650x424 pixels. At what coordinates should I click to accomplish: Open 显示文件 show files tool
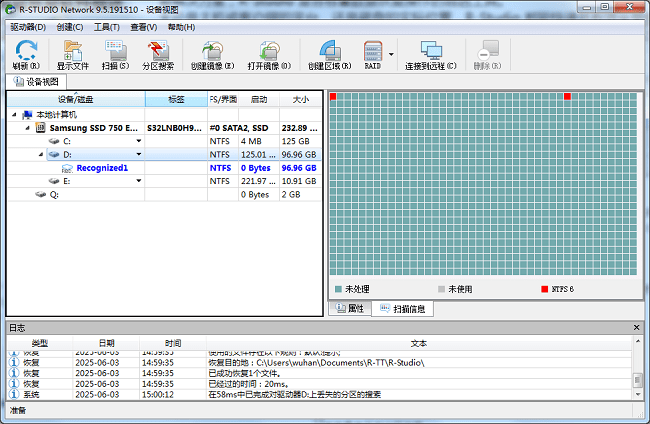(x=73, y=54)
